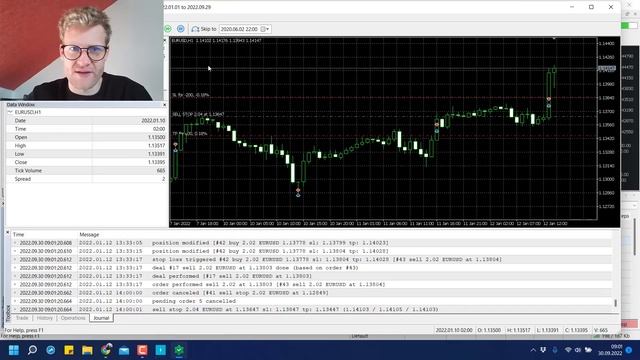Click the green chart icon in tester toolbar
Screen dimensions: 640x360
168,29
